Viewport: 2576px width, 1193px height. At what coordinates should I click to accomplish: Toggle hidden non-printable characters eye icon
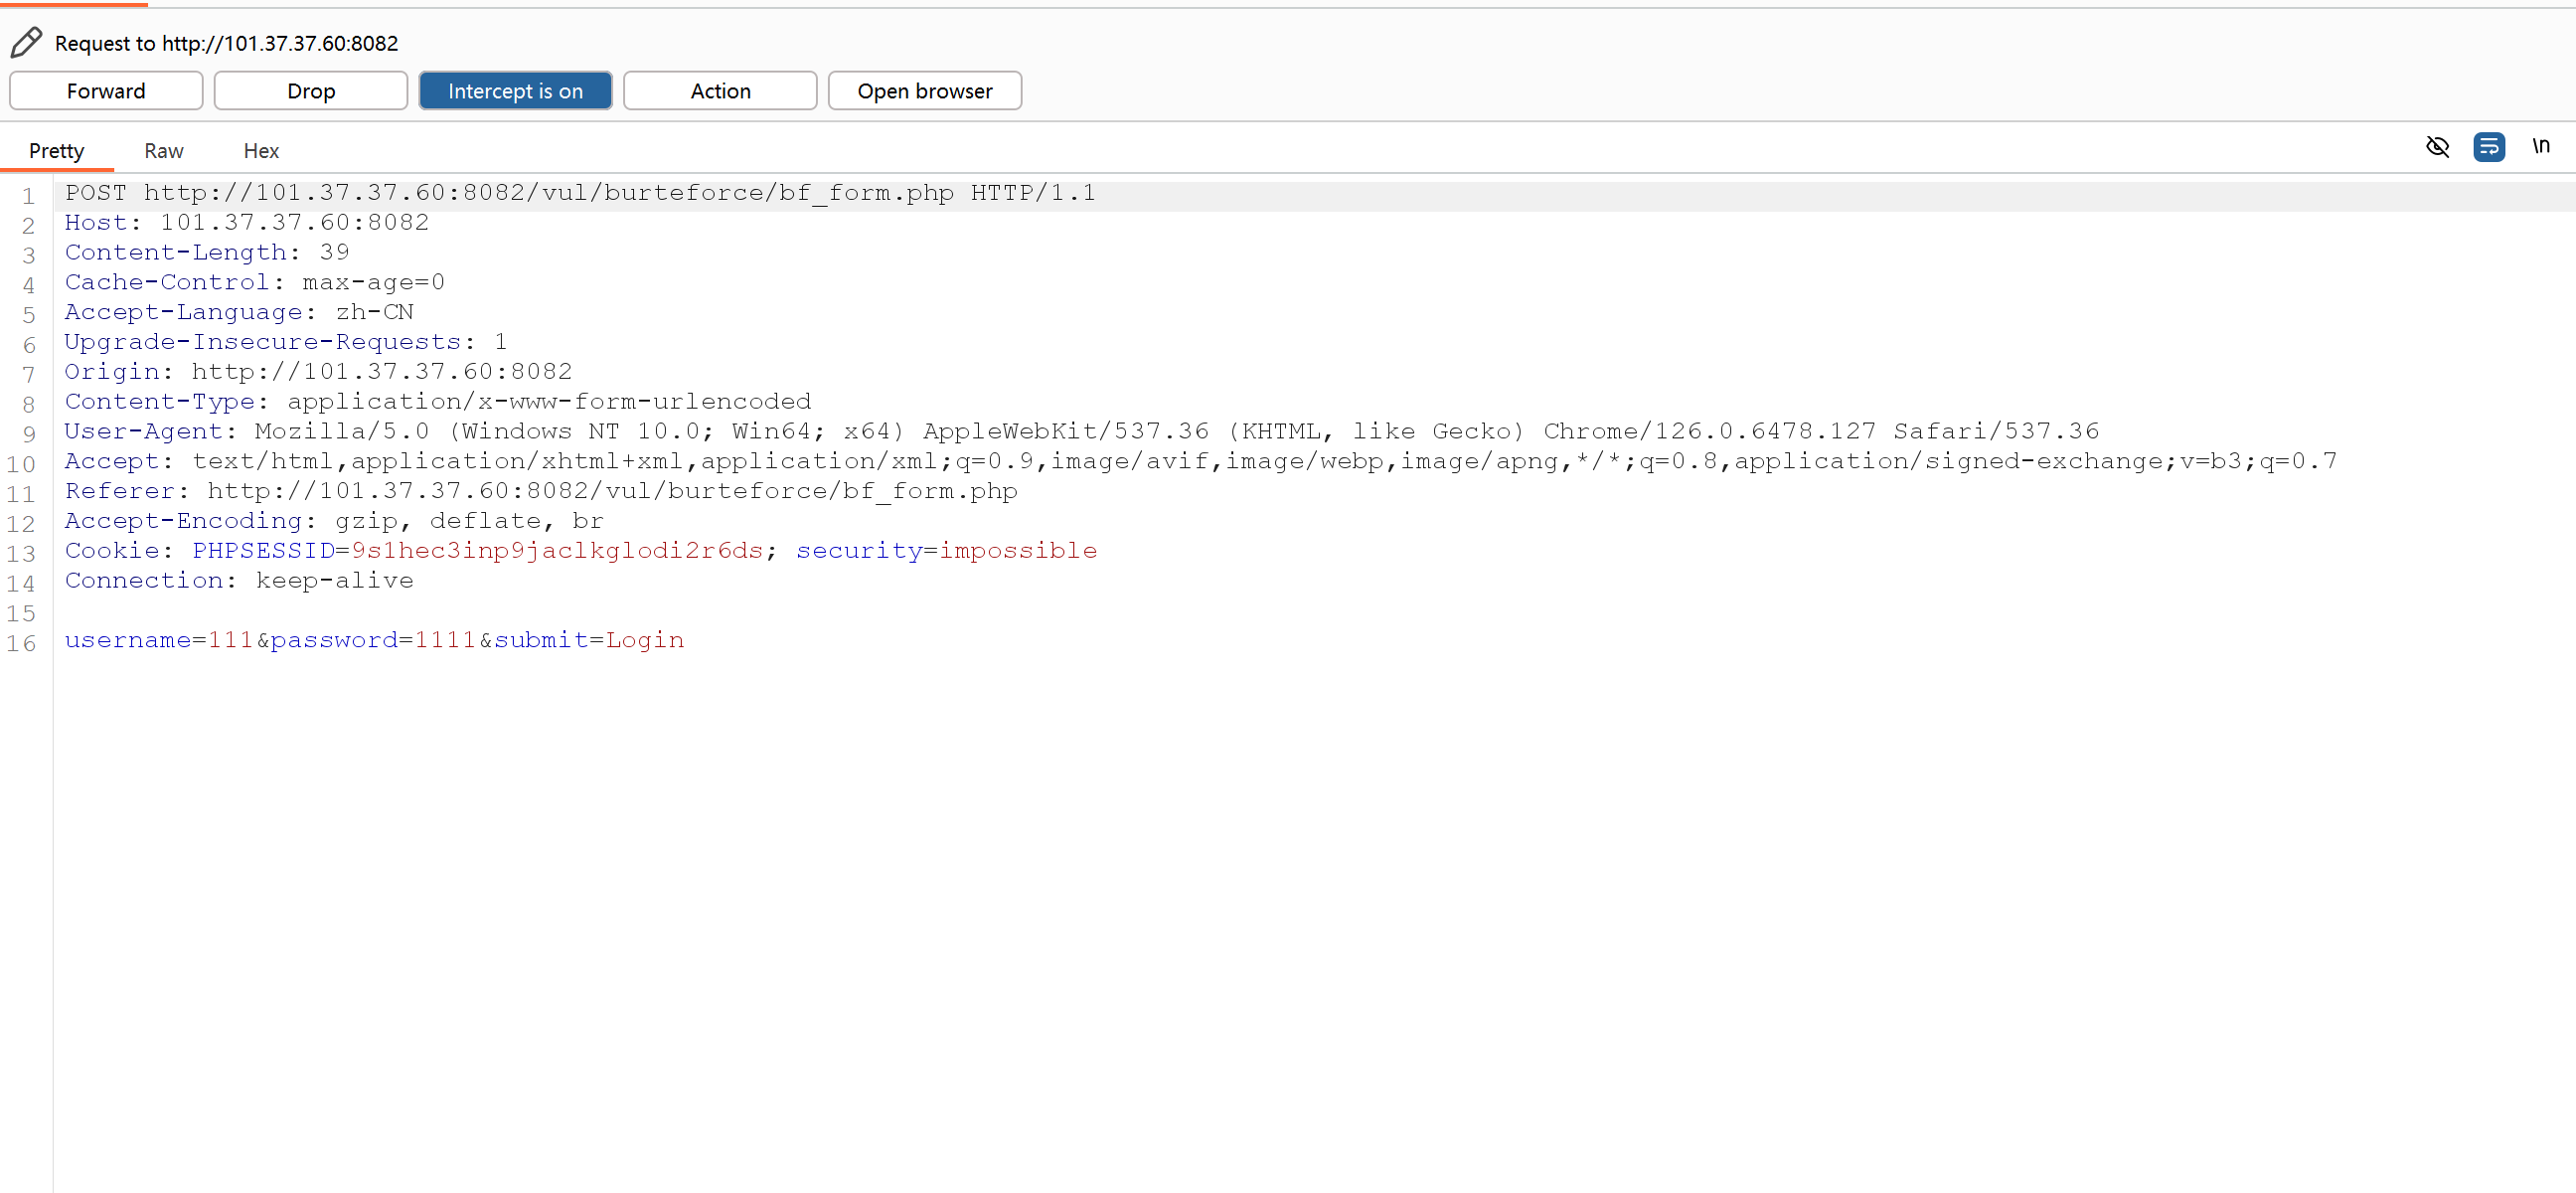point(2437,147)
